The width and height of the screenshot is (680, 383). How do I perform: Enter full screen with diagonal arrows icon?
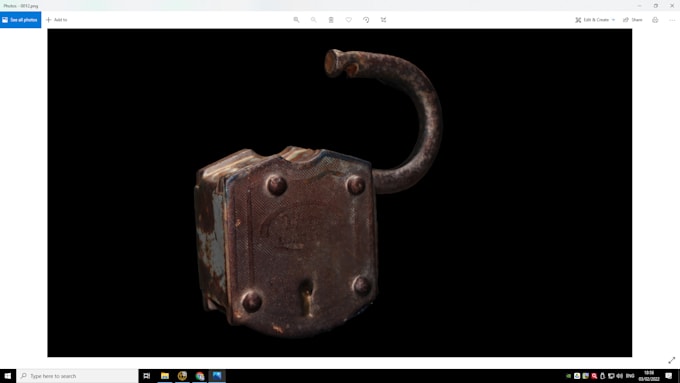[671, 360]
